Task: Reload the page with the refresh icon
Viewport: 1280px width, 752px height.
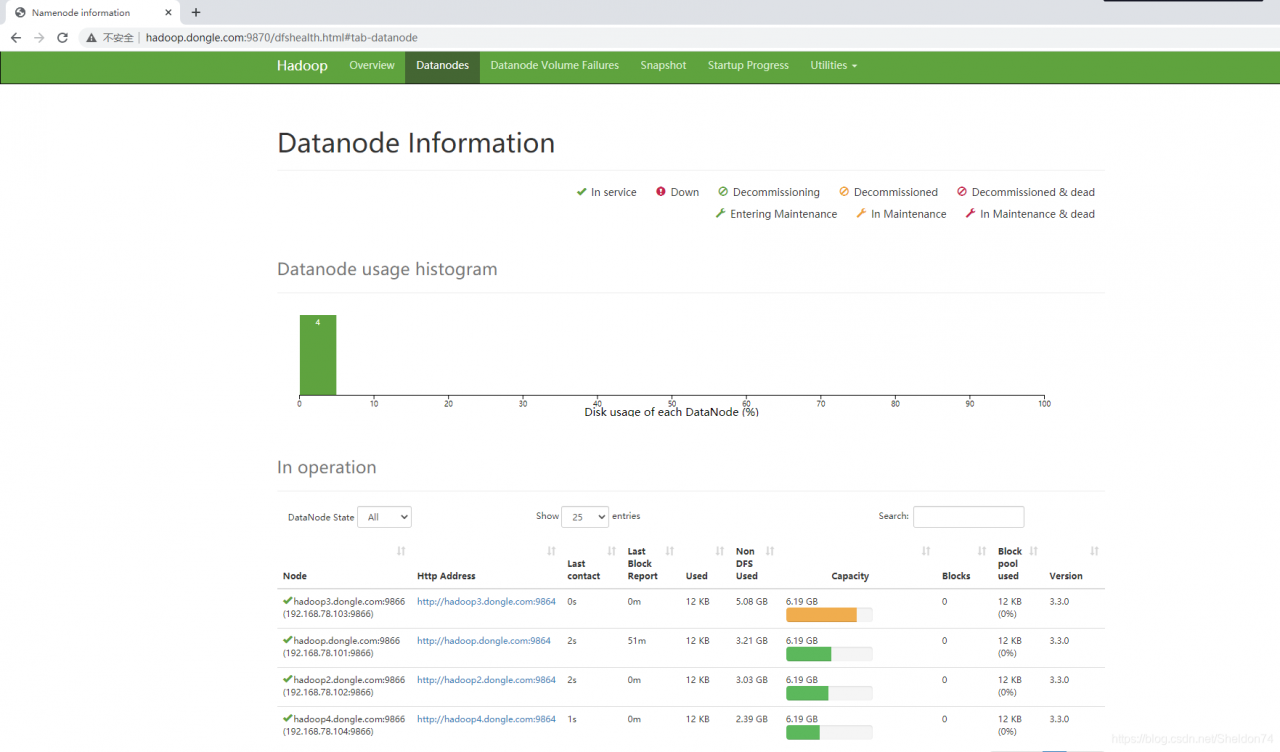Action: point(62,38)
